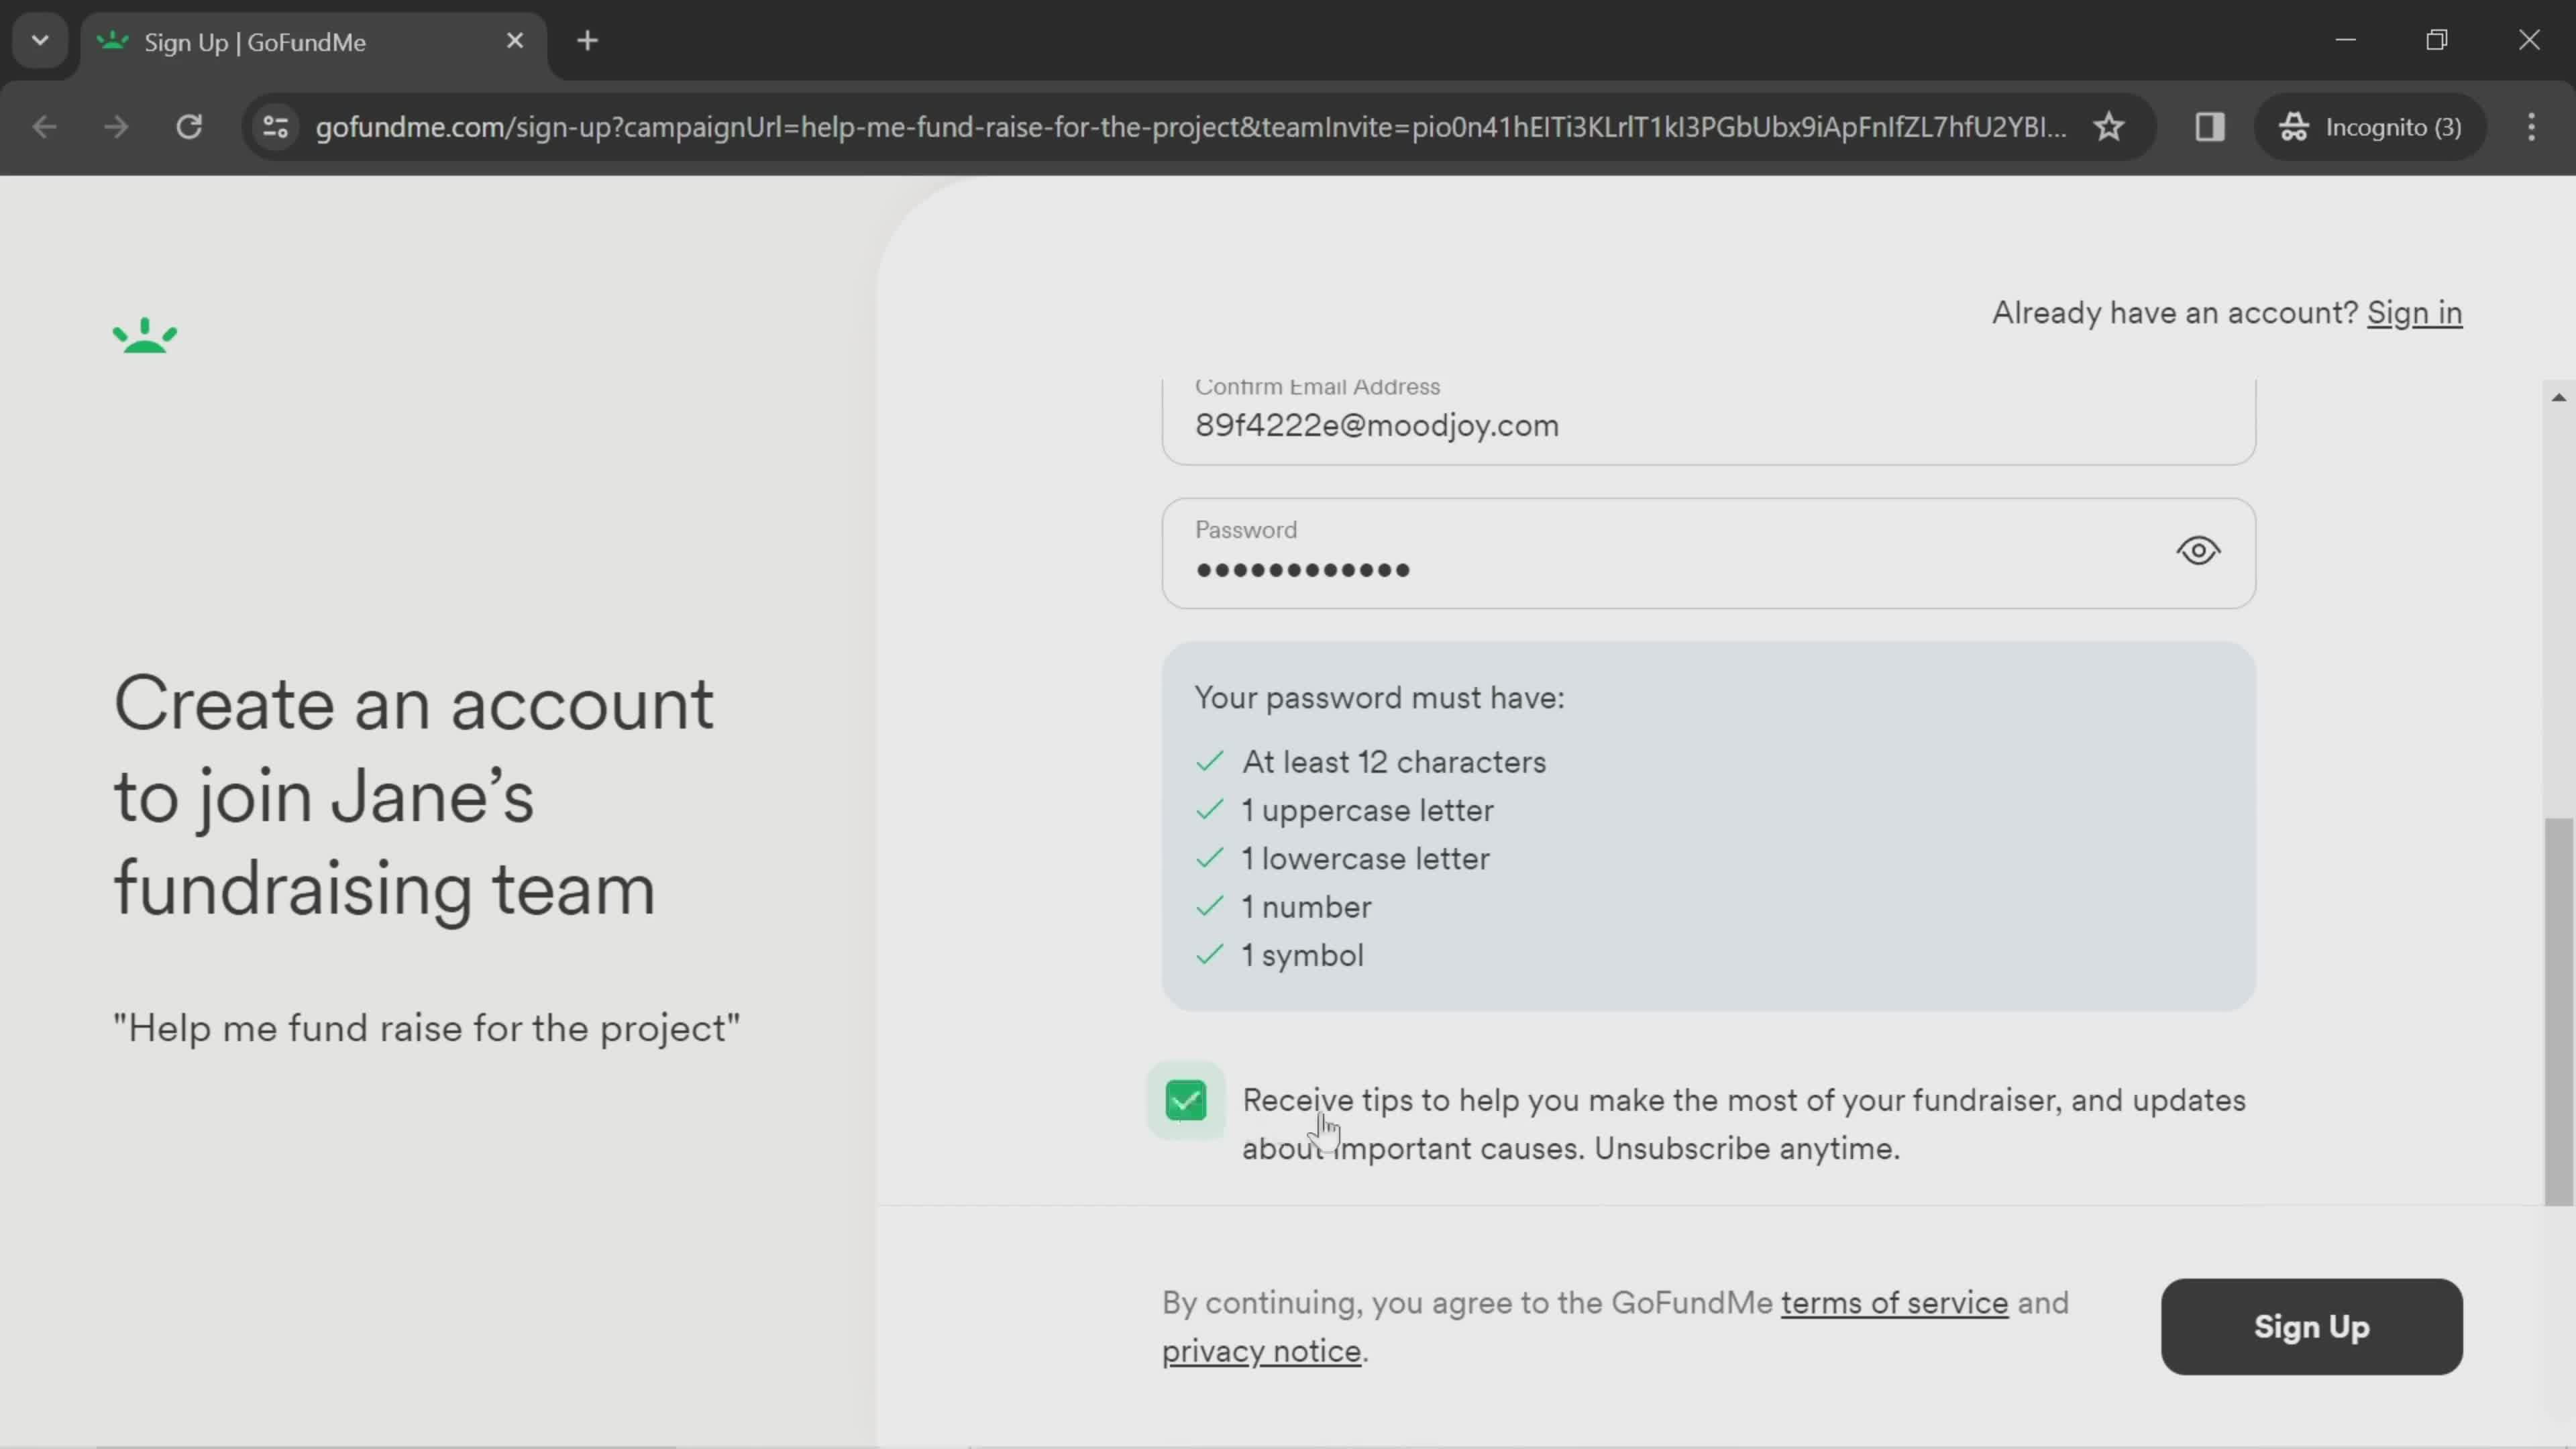Image resolution: width=2576 pixels, height=1449 pixels.
Task: Minimize the browser window
Action: click(x=2345, y=40)
